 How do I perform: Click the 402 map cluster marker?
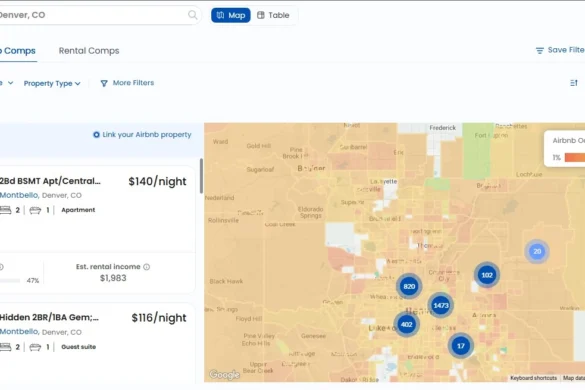(x=406, y=324)
